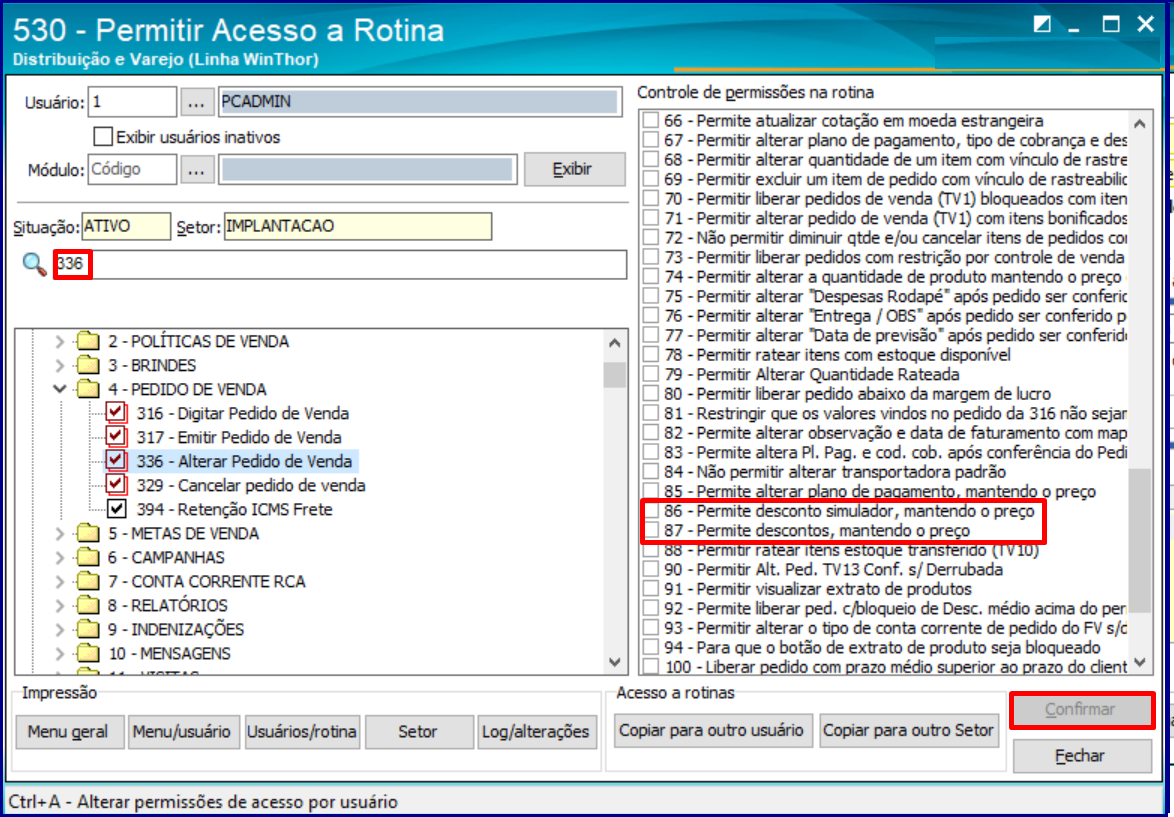Click the magnifying glass search icon
The height and width of the screenshot is (817, 1174).
tap(34, 264)
